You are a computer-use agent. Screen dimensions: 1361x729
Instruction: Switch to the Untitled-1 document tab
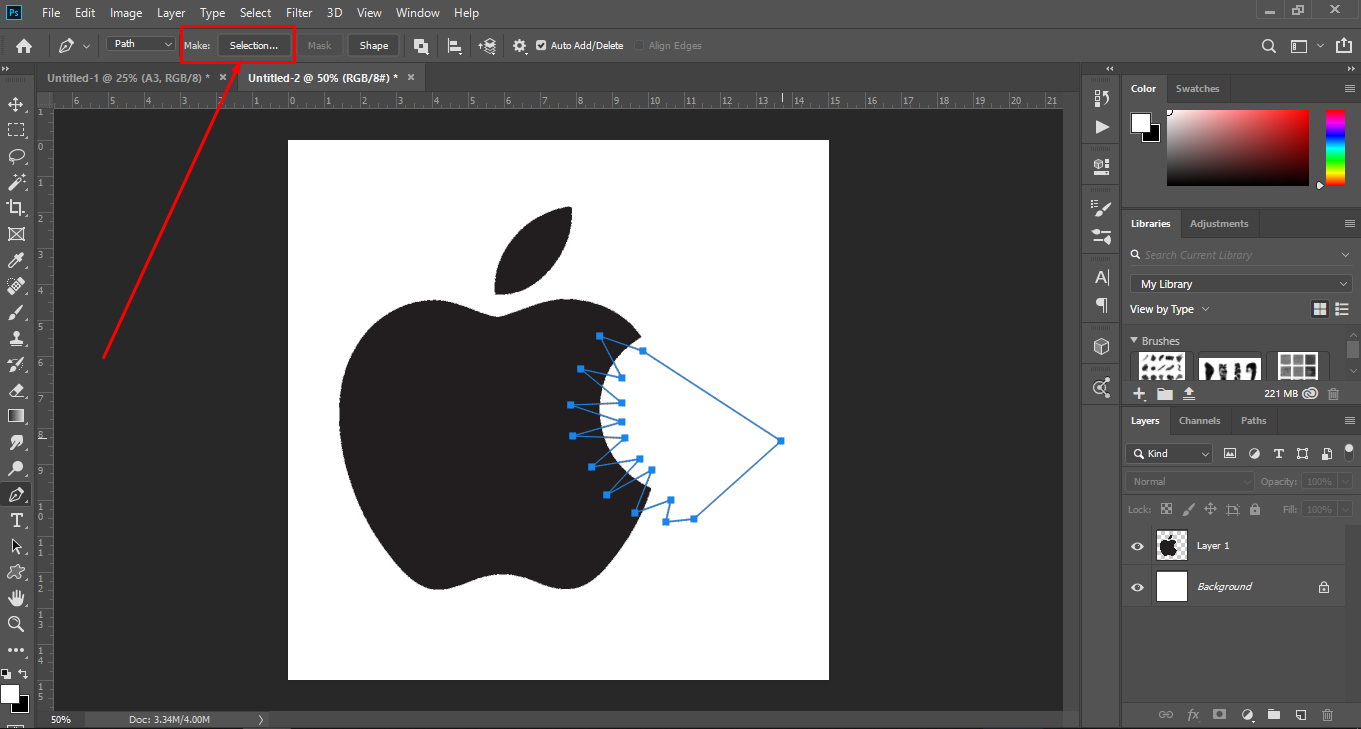coord(128,77)
